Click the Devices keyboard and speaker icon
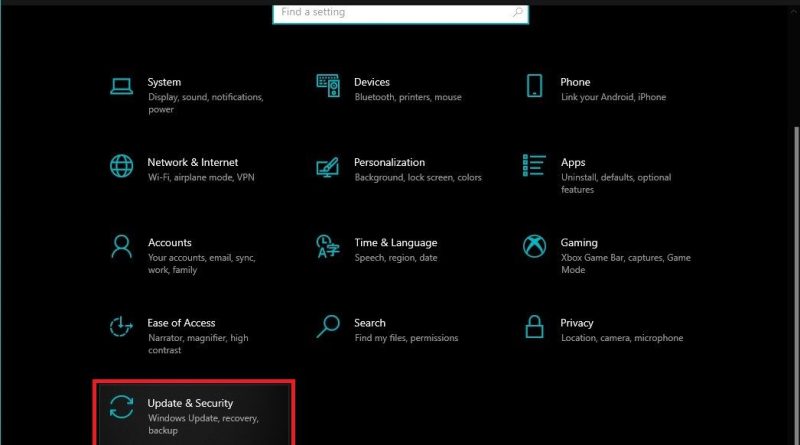Viewport: 800px width, 445px height. click(328, 85)
